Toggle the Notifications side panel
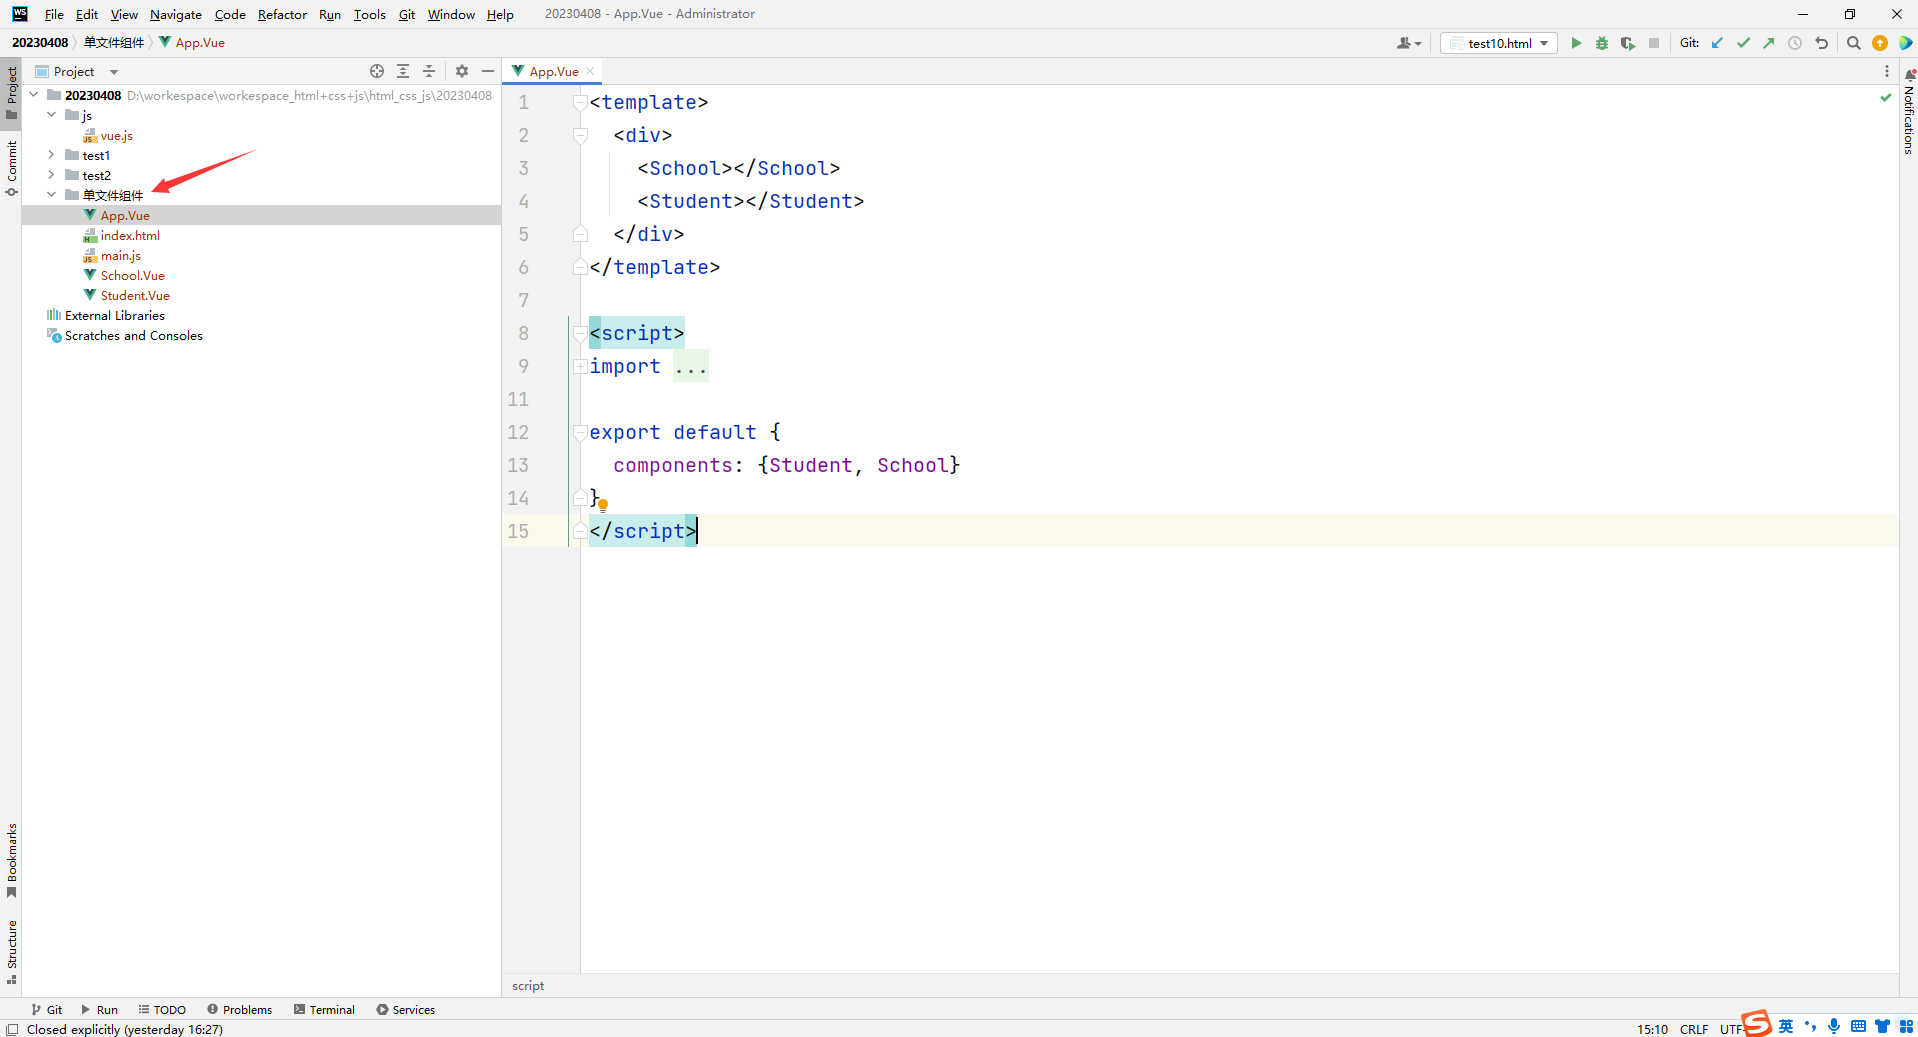 pyautogui.click(x=1908, y=112)
